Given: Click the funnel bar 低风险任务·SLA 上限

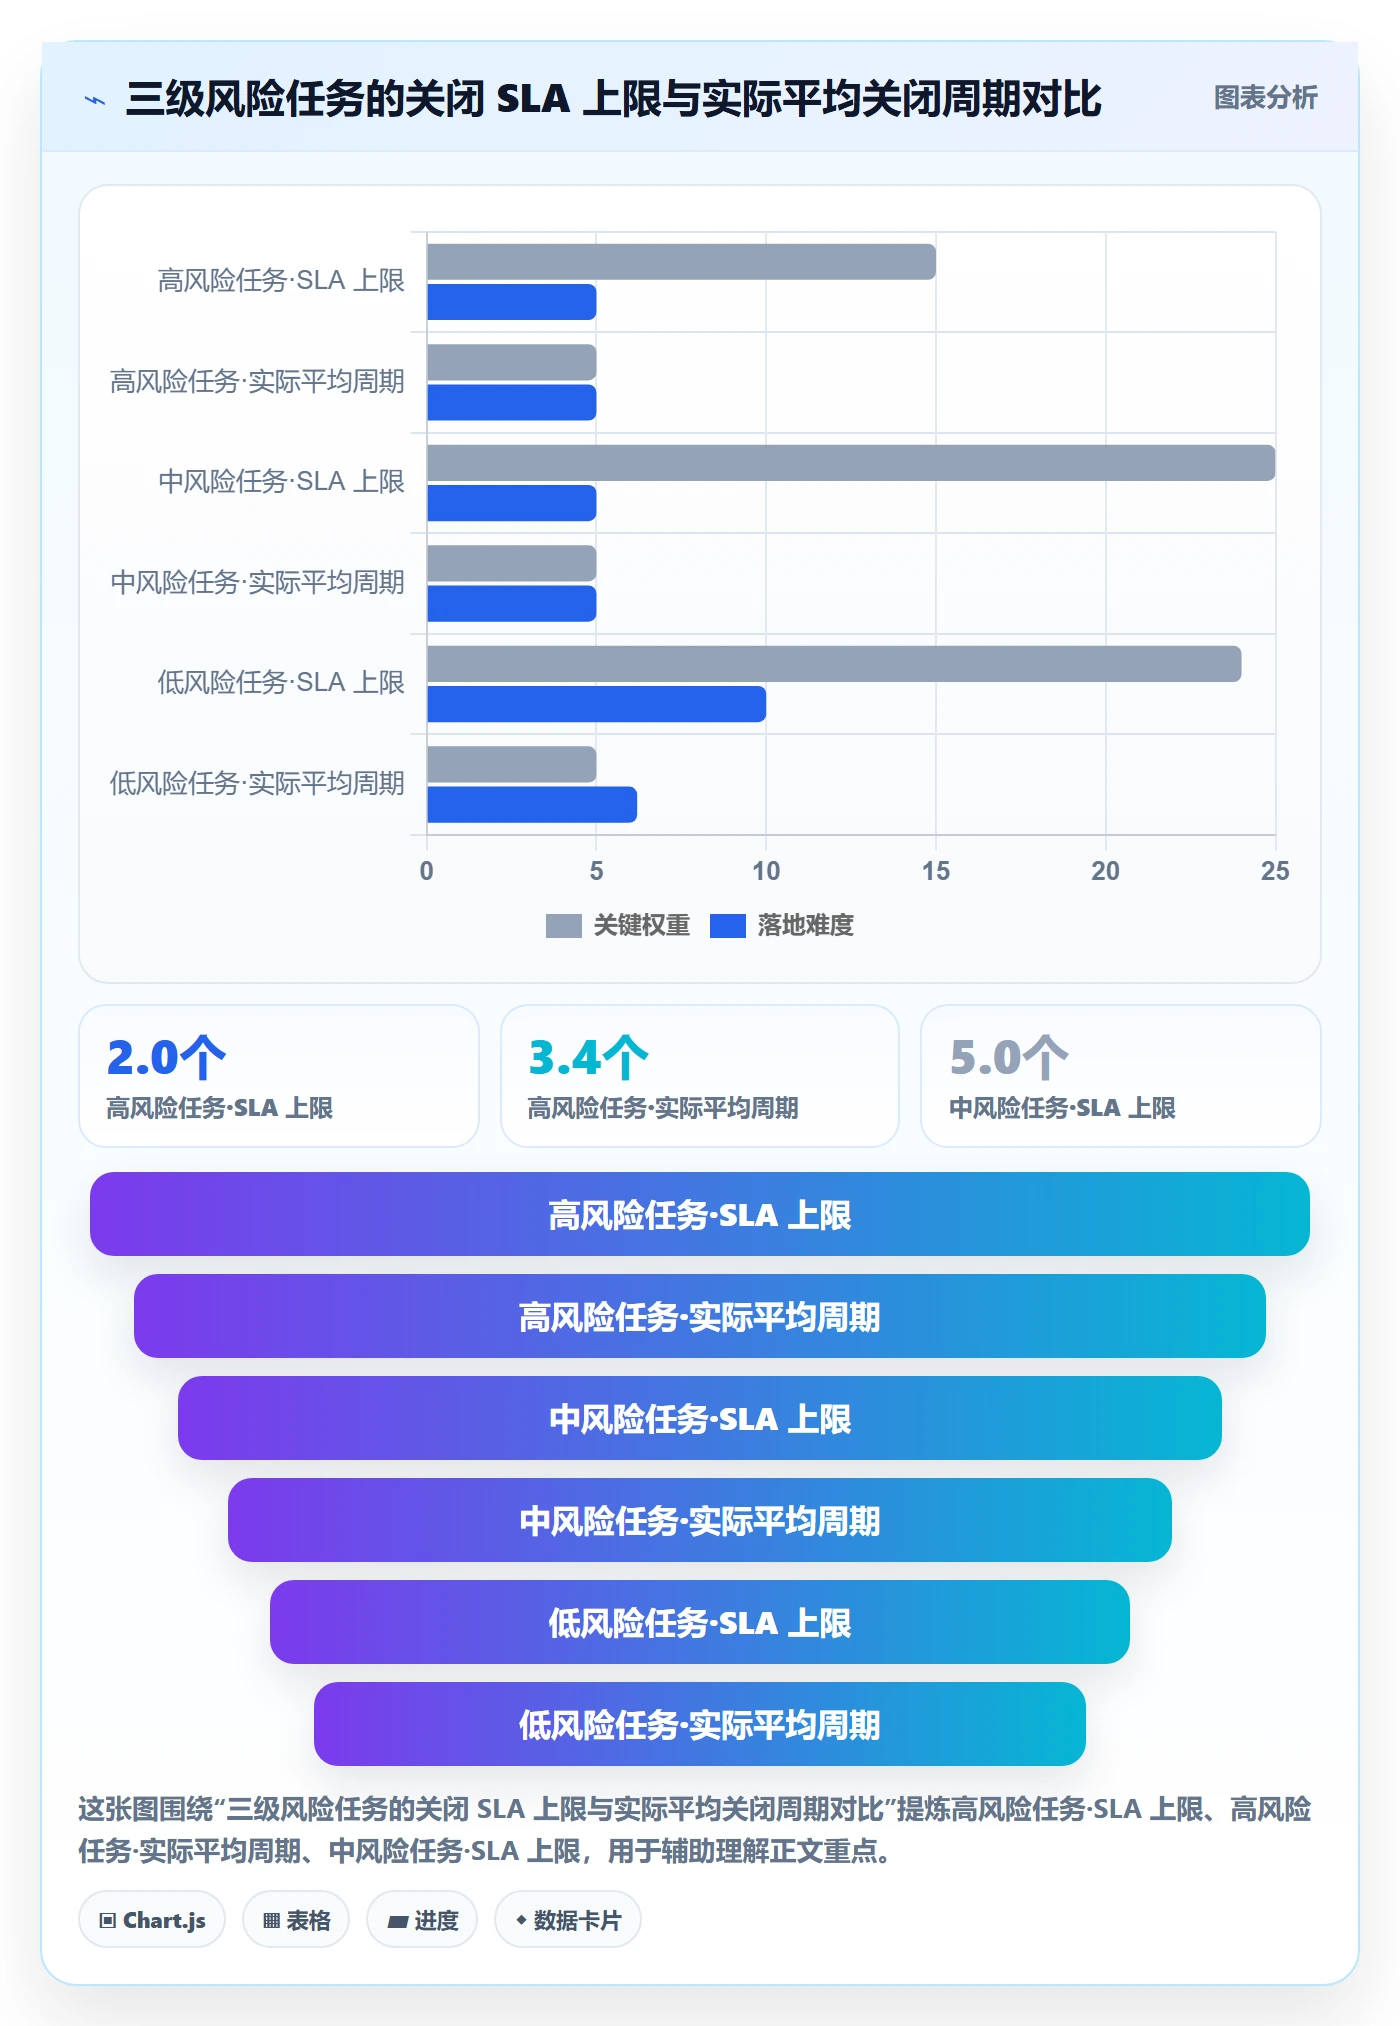Looking at the screenshot, I should [700, 1622].
